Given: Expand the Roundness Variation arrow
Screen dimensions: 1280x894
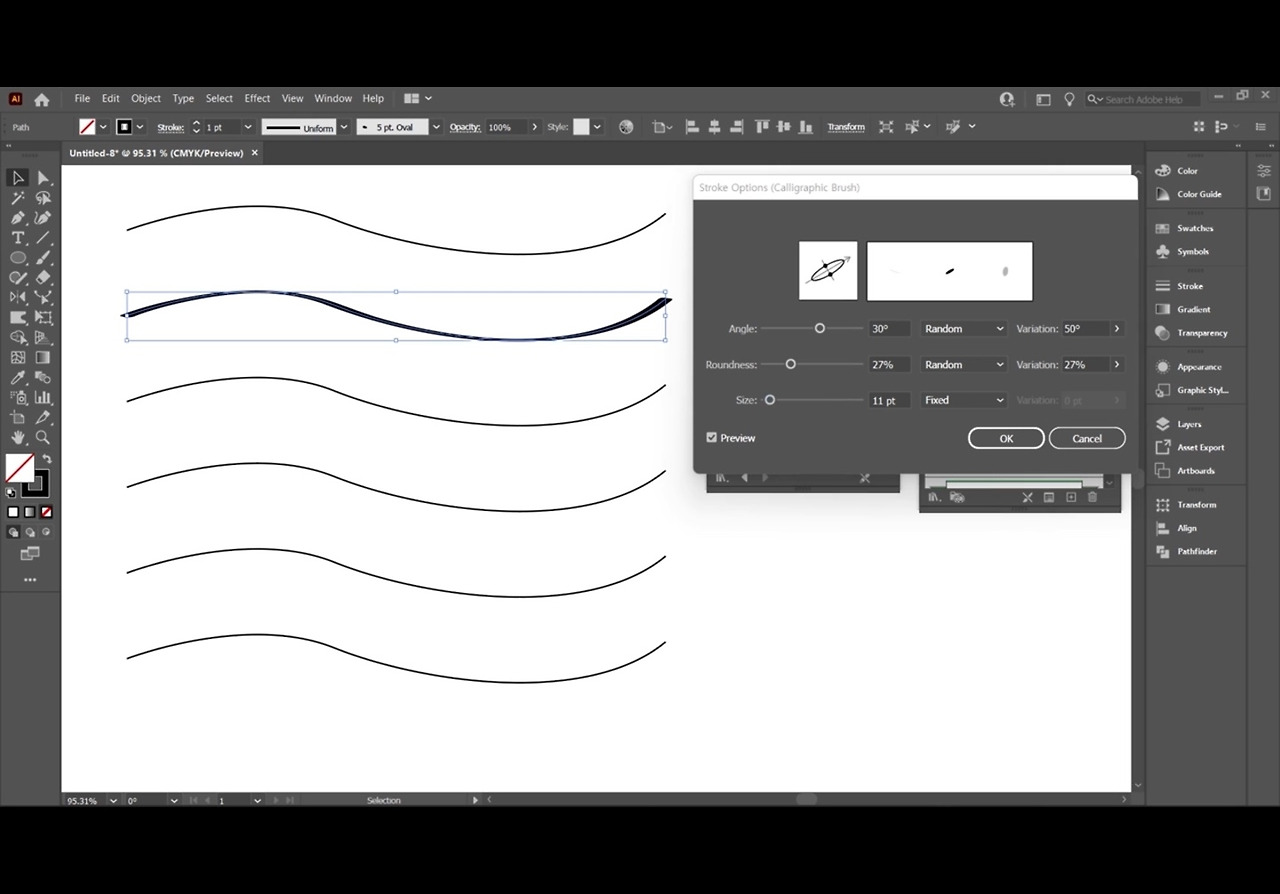Looking at the screenshot, I should [x=1117, y=365].
